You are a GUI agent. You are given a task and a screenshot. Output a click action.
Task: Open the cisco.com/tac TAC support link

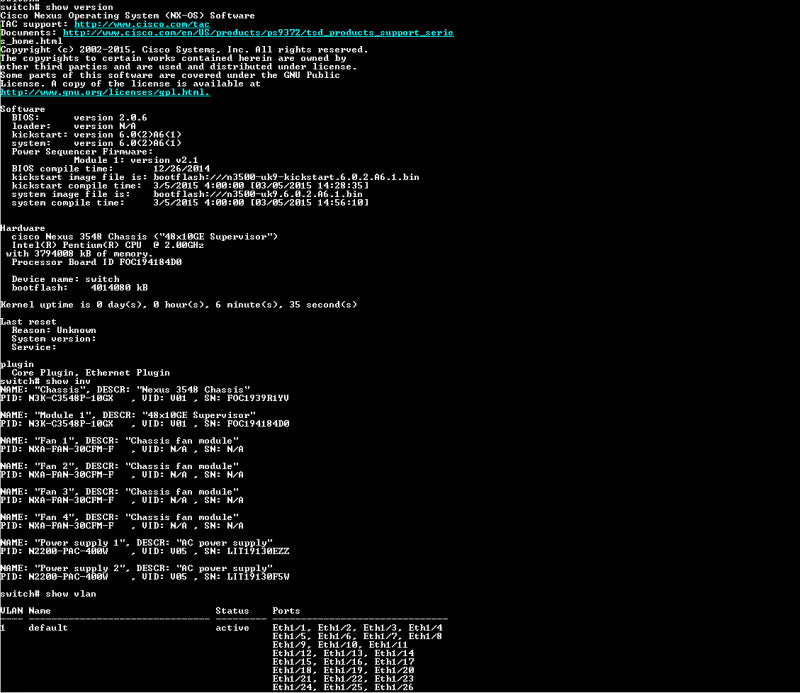point(142,24)
